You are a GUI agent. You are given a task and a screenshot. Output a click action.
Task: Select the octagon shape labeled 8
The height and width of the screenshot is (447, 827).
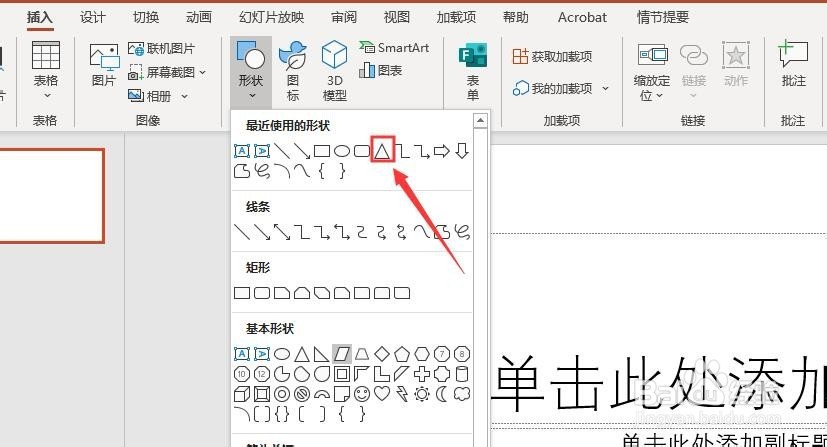coord(462,354)
